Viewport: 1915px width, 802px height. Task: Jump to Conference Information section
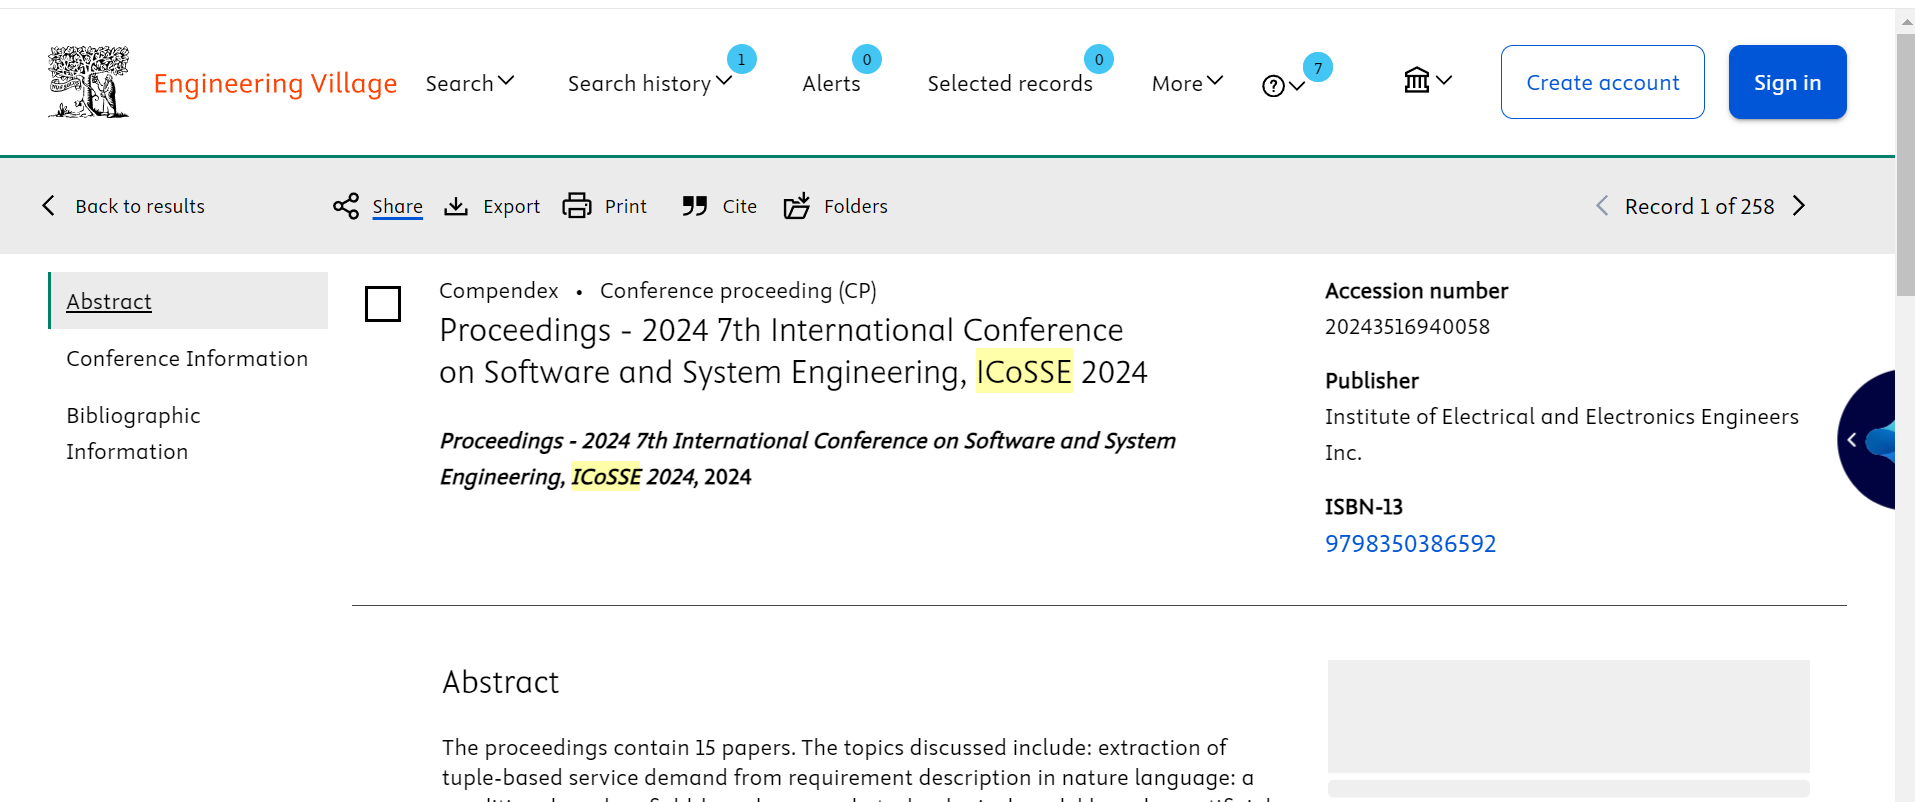tap(187, 358)
